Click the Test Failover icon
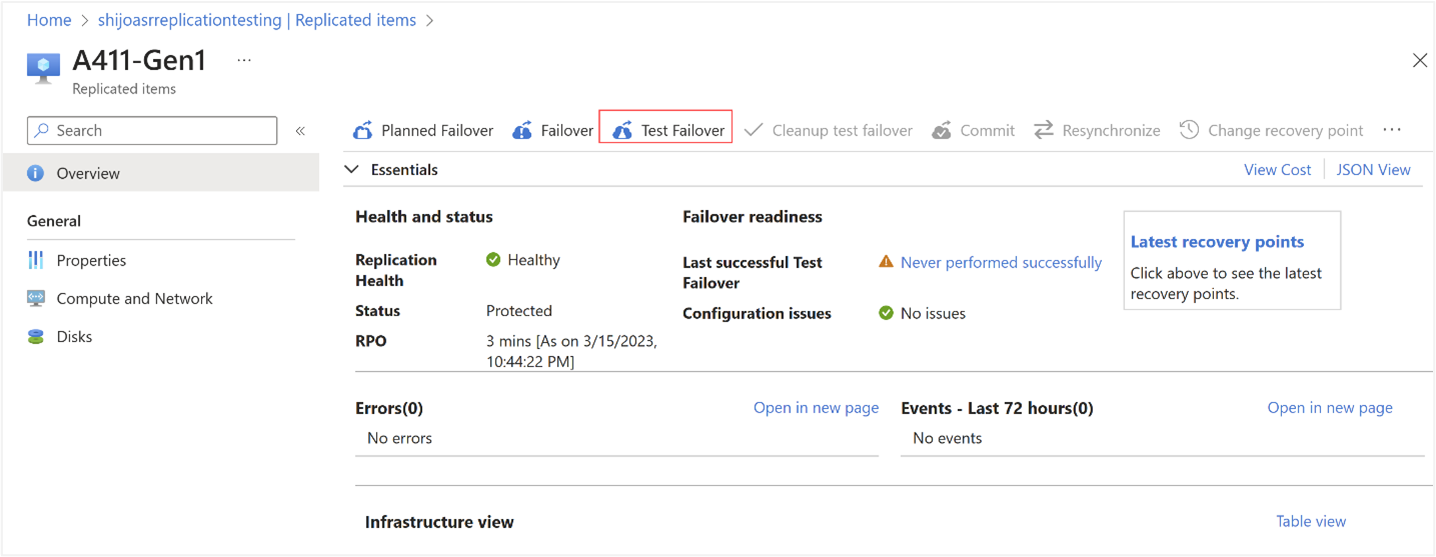The height and width of the screenshot is (557, 1436). coord(622,131)
